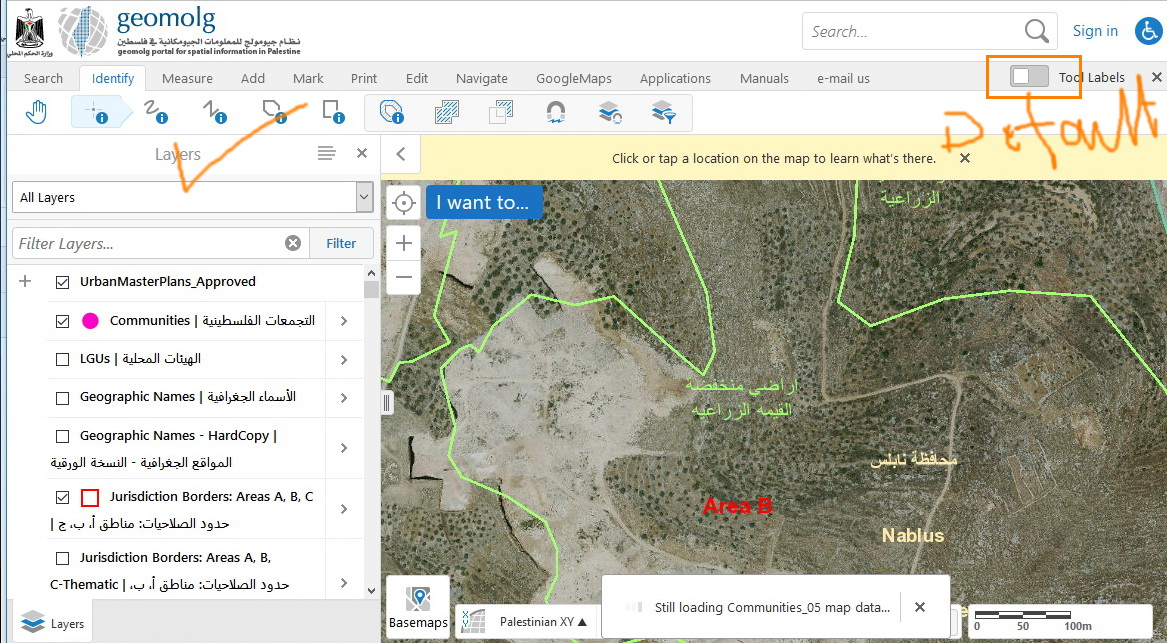1167x643 pixels.
Task: Click the I want to... button
Action: pyautogui.click(x=484, y=202)
